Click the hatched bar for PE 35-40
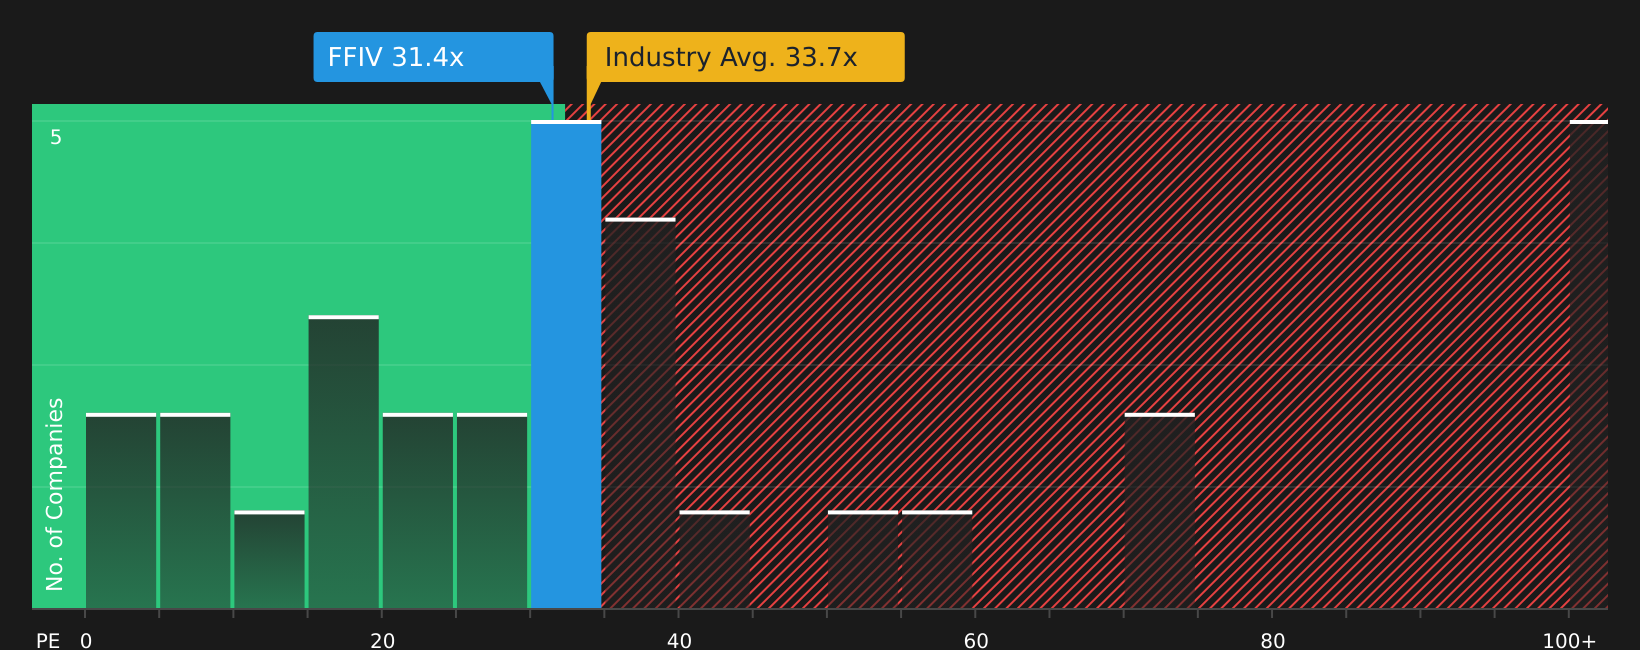This screenshot has height=650, width=1640. pos(640,413)
